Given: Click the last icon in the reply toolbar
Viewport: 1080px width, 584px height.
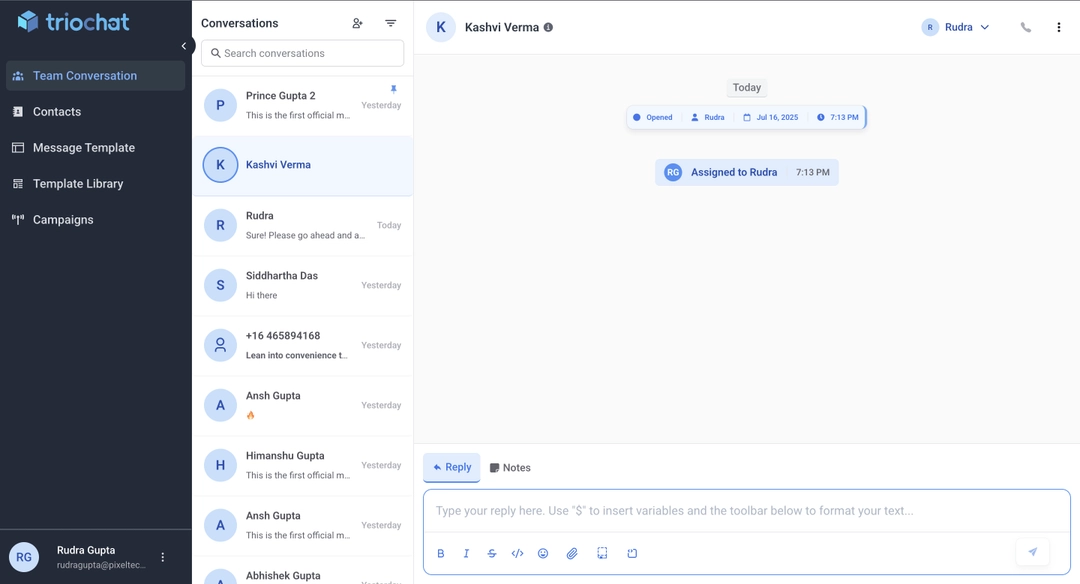Looking at the screenshot, I should [632, 553].
